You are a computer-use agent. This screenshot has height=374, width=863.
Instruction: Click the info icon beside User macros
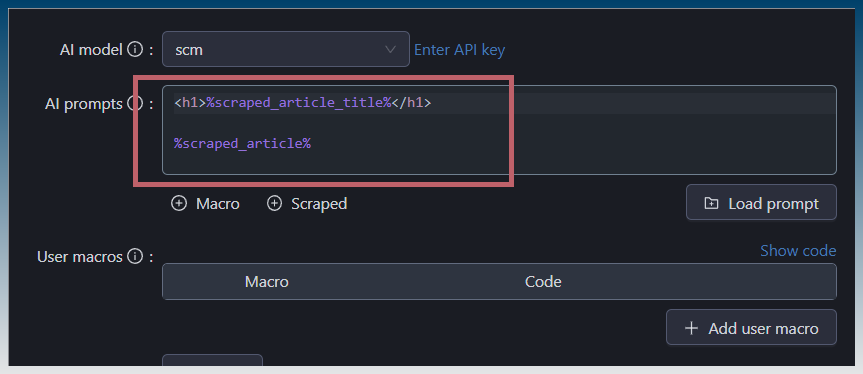click(135, 256)
